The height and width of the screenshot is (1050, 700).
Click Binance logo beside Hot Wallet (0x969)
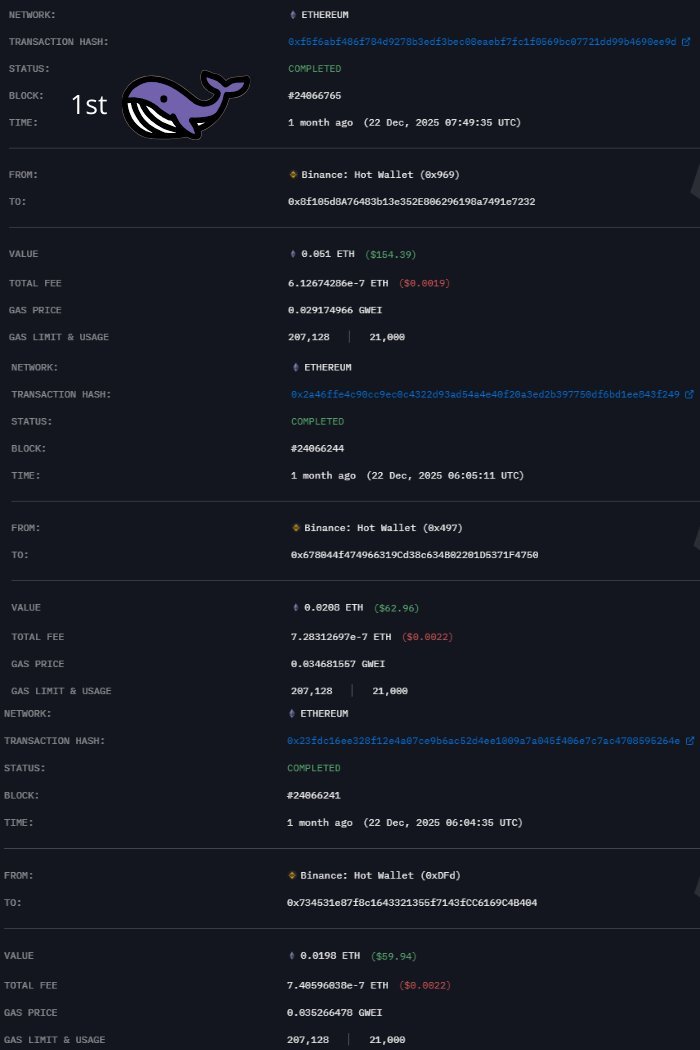[293, 175]
